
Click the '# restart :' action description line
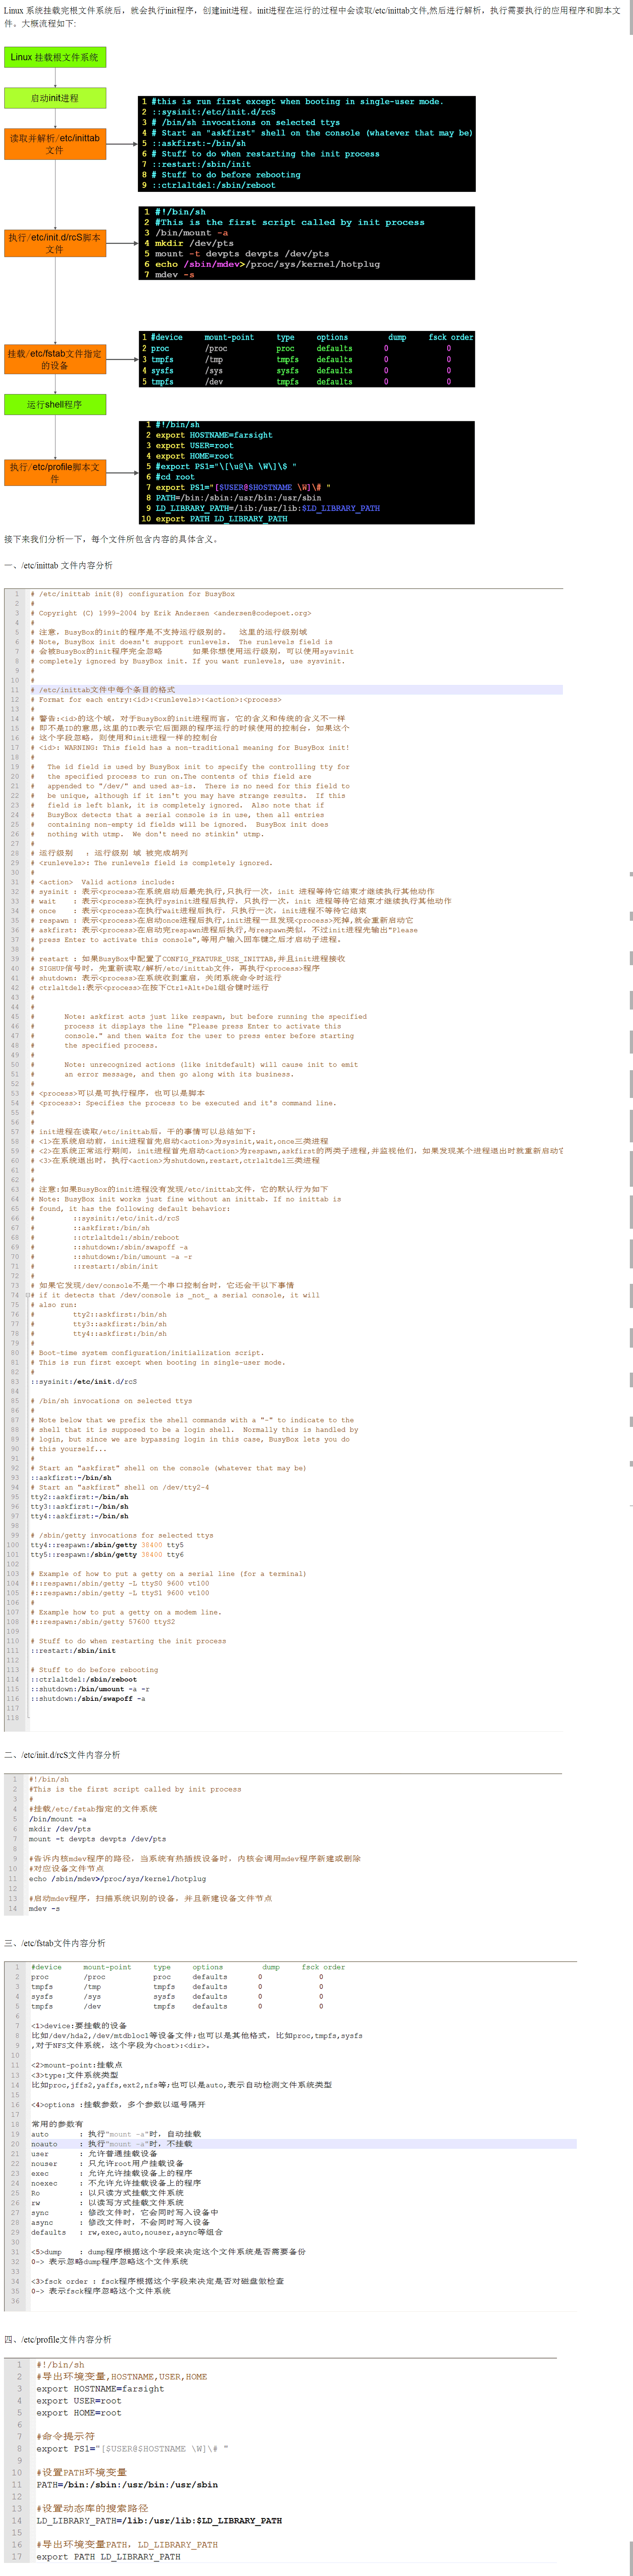click(188, 958)
